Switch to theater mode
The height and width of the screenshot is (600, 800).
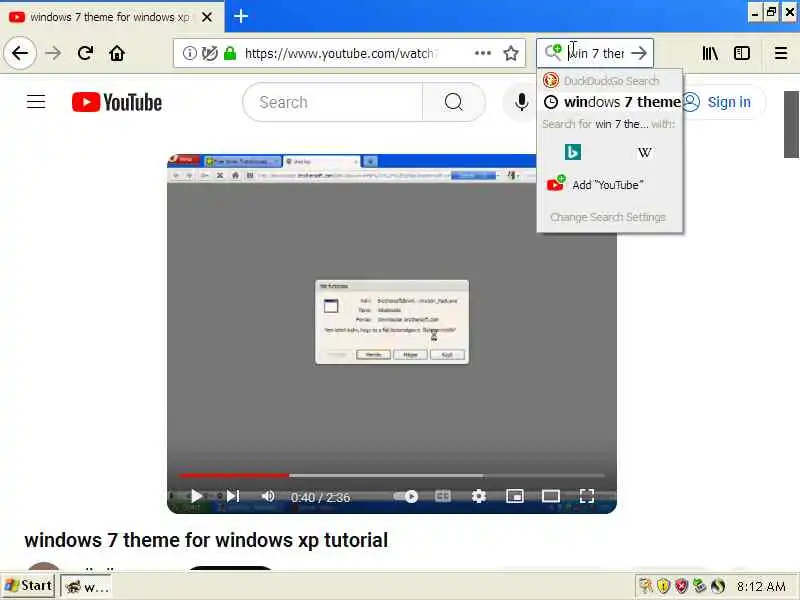click(551, 496)
